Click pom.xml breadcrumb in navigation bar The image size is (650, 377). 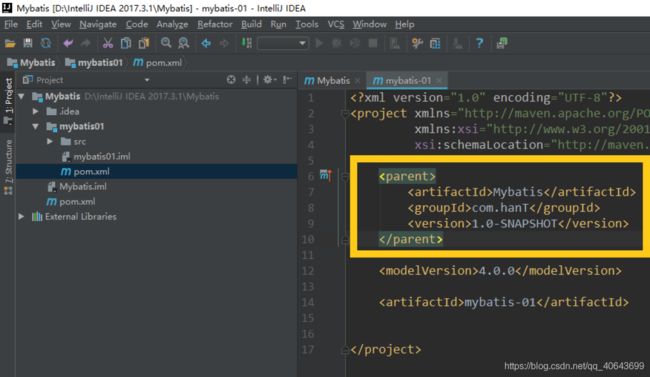(x=158, y=63)
